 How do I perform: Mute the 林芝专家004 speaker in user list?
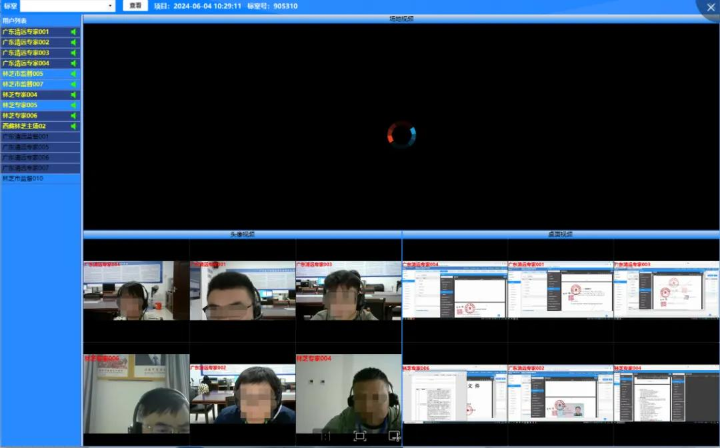click(73, 95)
